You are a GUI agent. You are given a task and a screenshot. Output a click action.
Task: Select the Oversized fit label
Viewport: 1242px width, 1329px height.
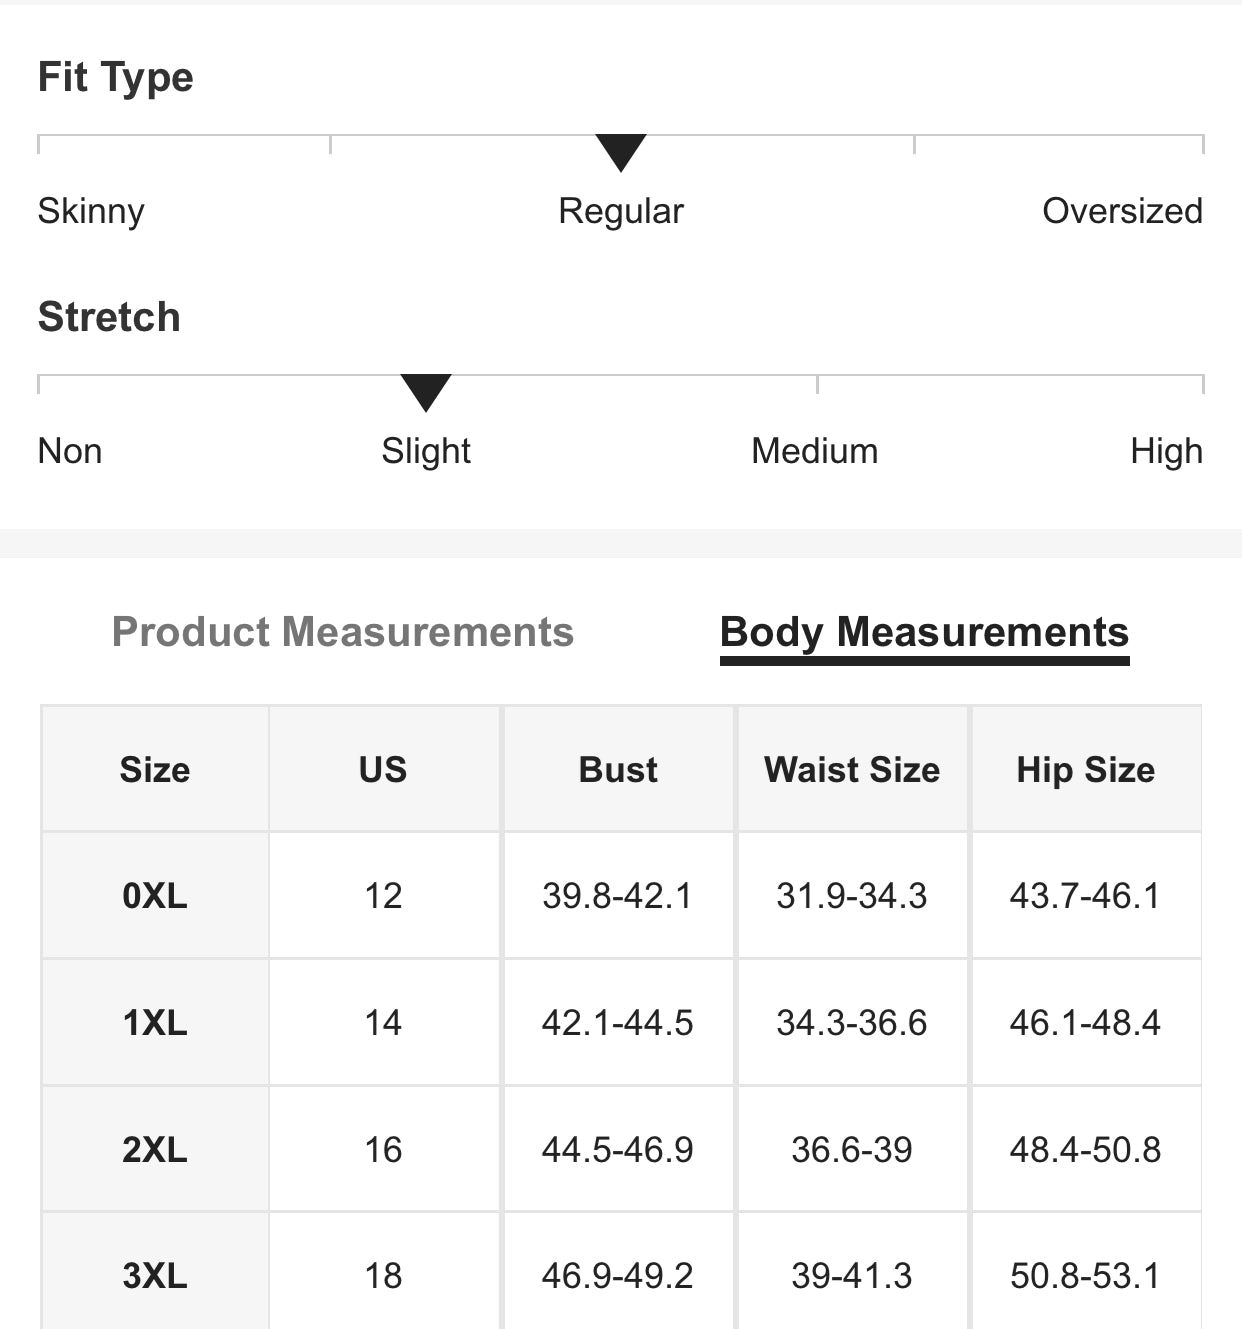tap(1122, 211)
